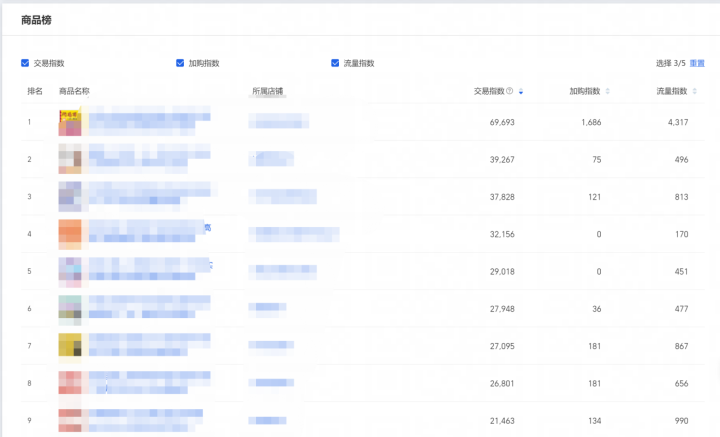Open the product name link in rank 4 row
This screenshot has width=720, height=437.
tap(150, 231)
